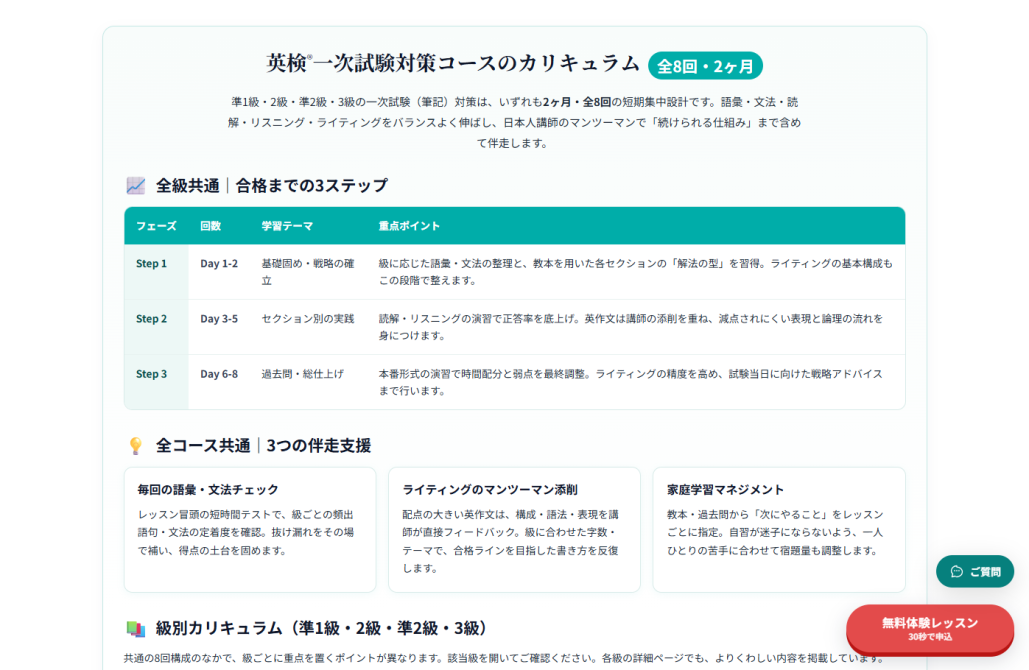Click 基礎固め・戦略の確立 theme cell
Viewport: 1029px width, 670px height.
point(308,272)
